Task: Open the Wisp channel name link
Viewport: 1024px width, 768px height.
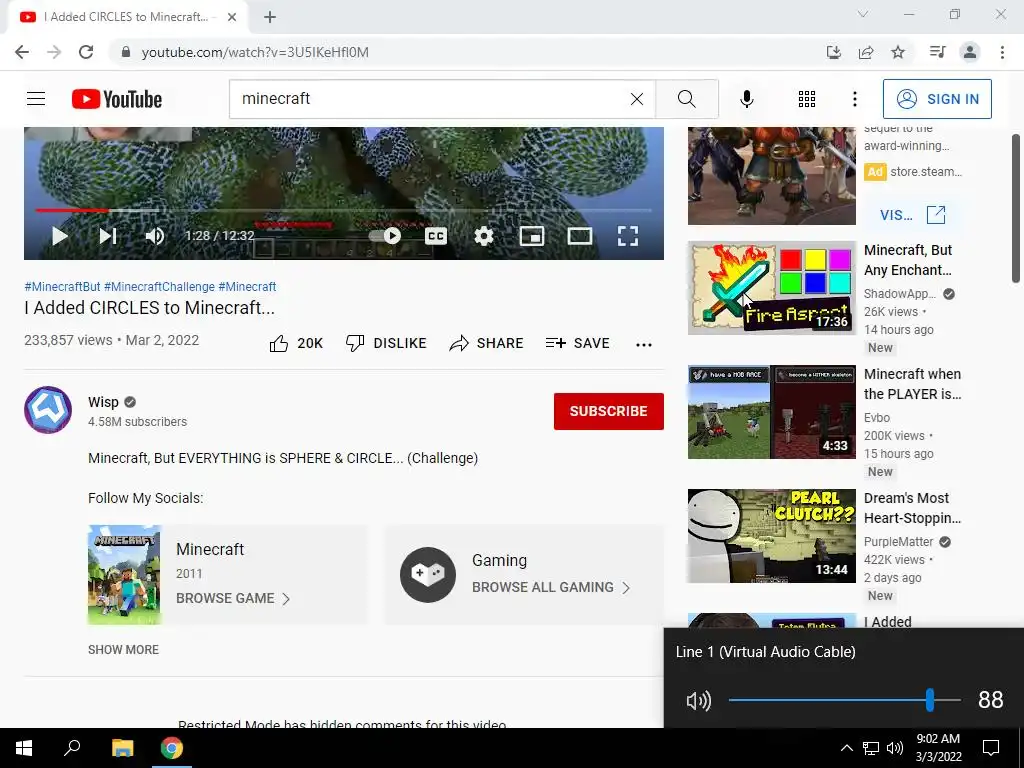Action: (x=103, y=402)
